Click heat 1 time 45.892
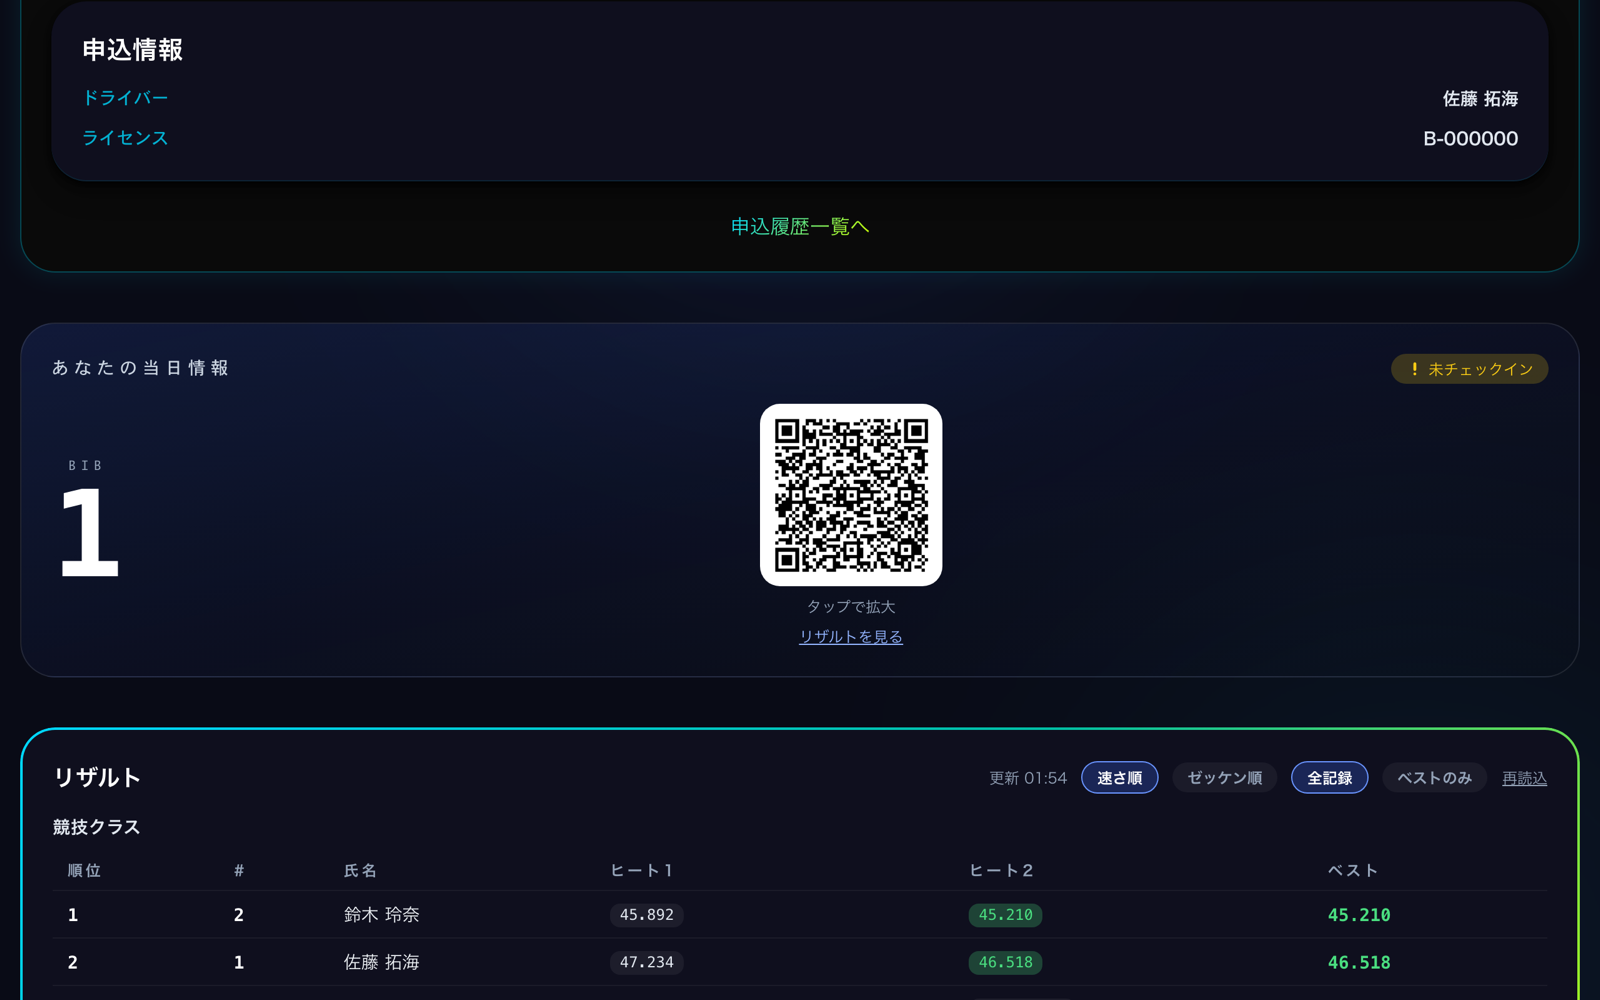Image resolution: width=1600 pixels, height=1000 pixels. point(647,915)
